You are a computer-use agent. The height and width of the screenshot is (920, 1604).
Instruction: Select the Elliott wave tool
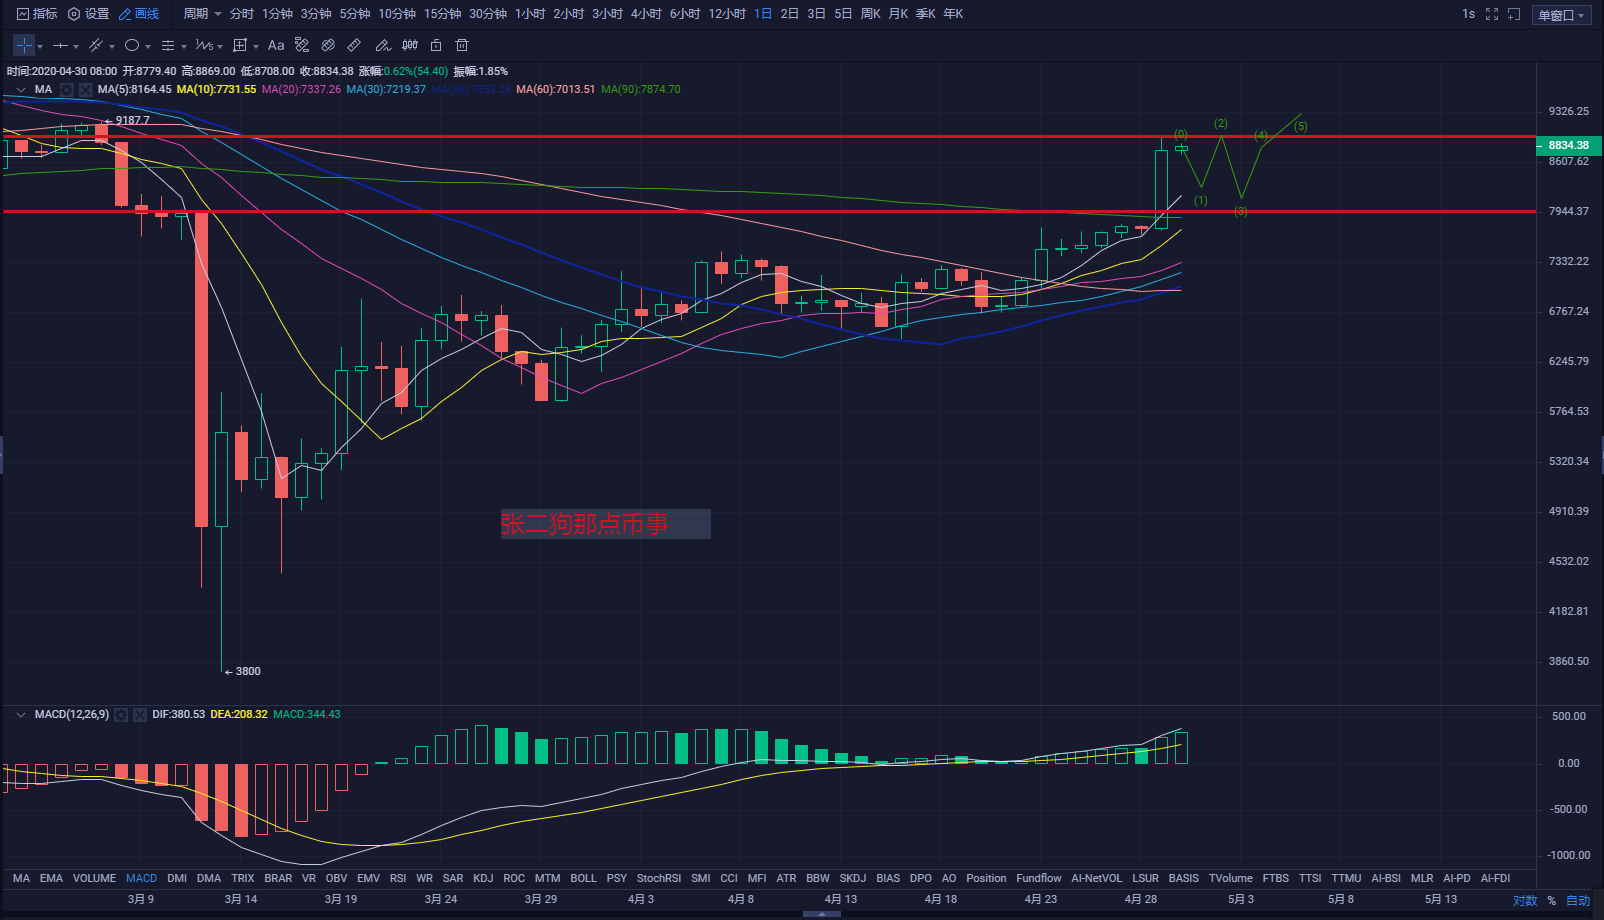pyautogui.click(x=204, y=45)
